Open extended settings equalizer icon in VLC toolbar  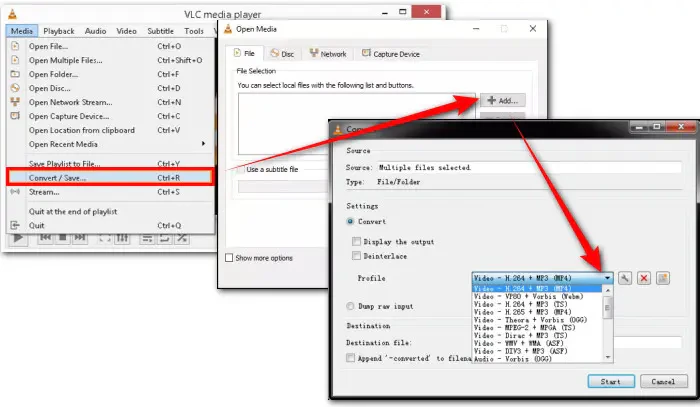pos(122,238)
